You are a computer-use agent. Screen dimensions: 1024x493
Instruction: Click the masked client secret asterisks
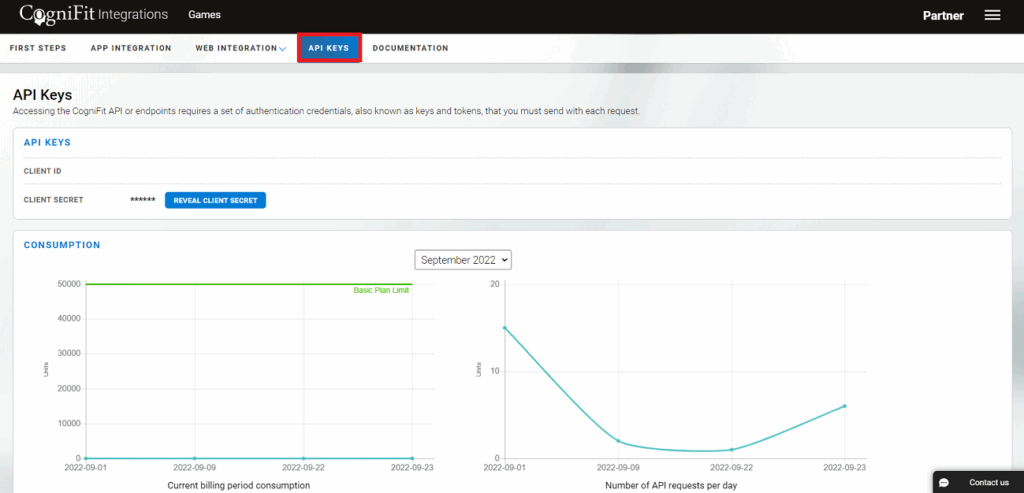click(x=143, y=200)
